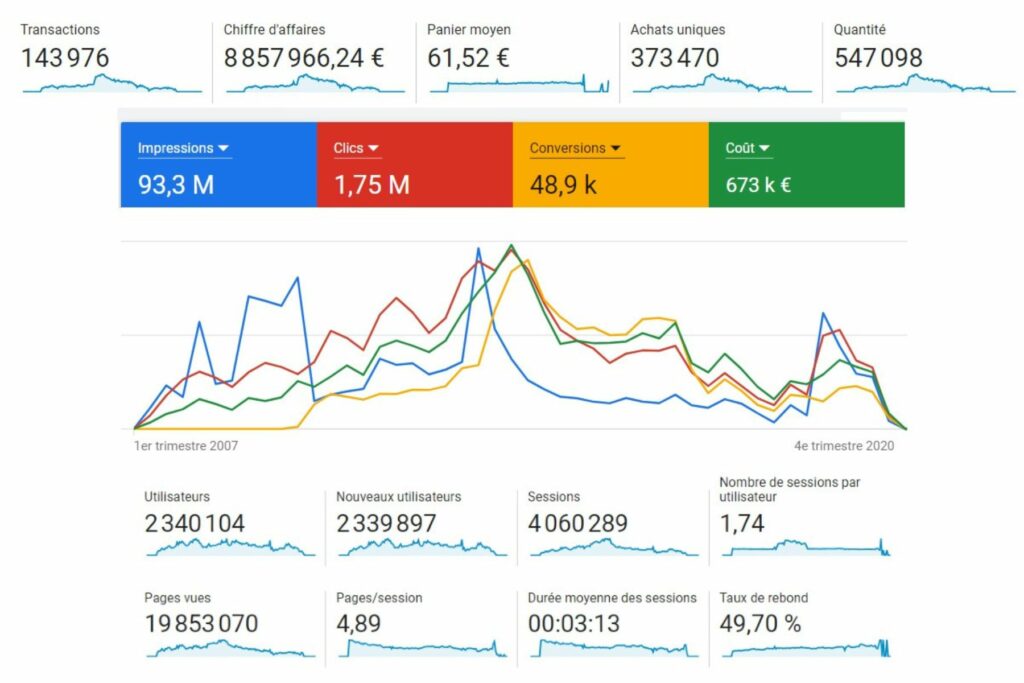Click the sessions par utilisateur sparkline

[806, 547]
